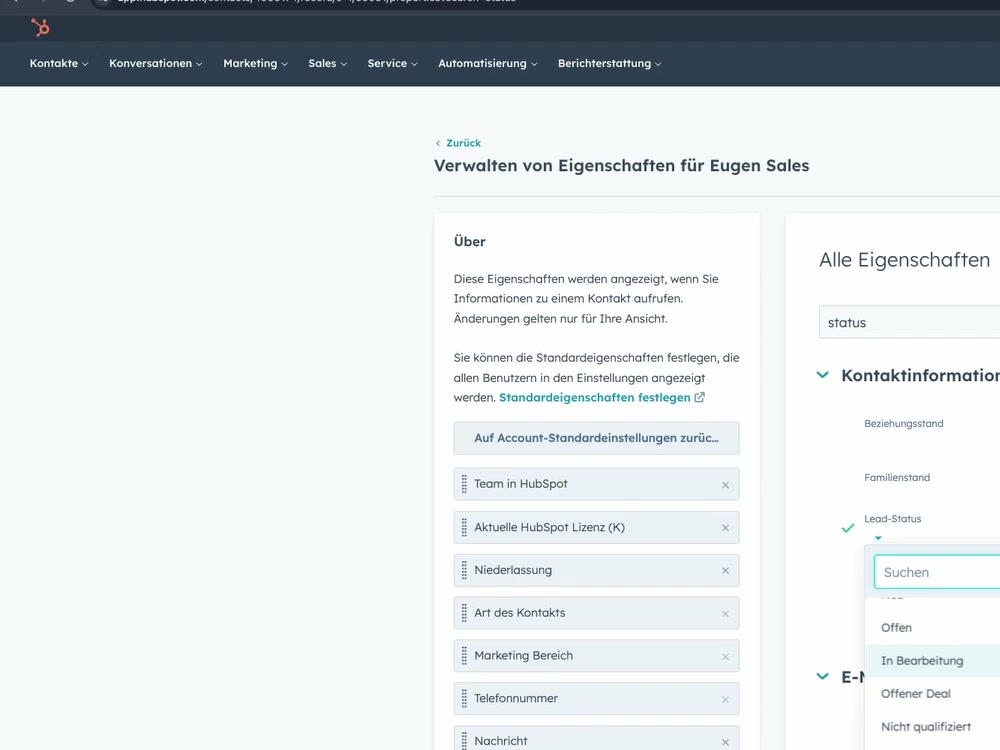The image size is (1000, 750).
Task: Grab drag handle of Niederlassung
Action: (464, 570)
